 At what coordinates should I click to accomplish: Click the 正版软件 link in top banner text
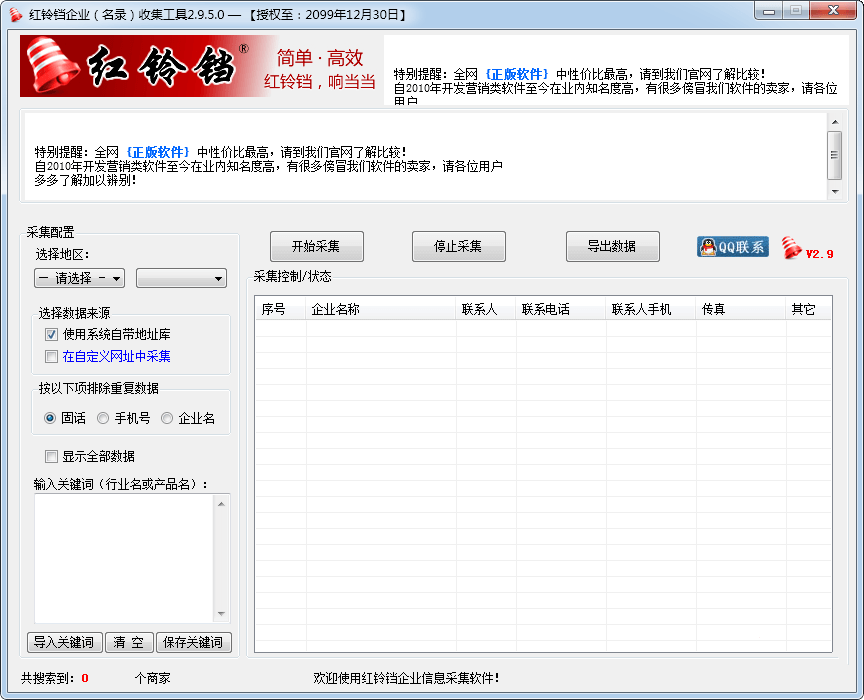[x=517, y=74]
